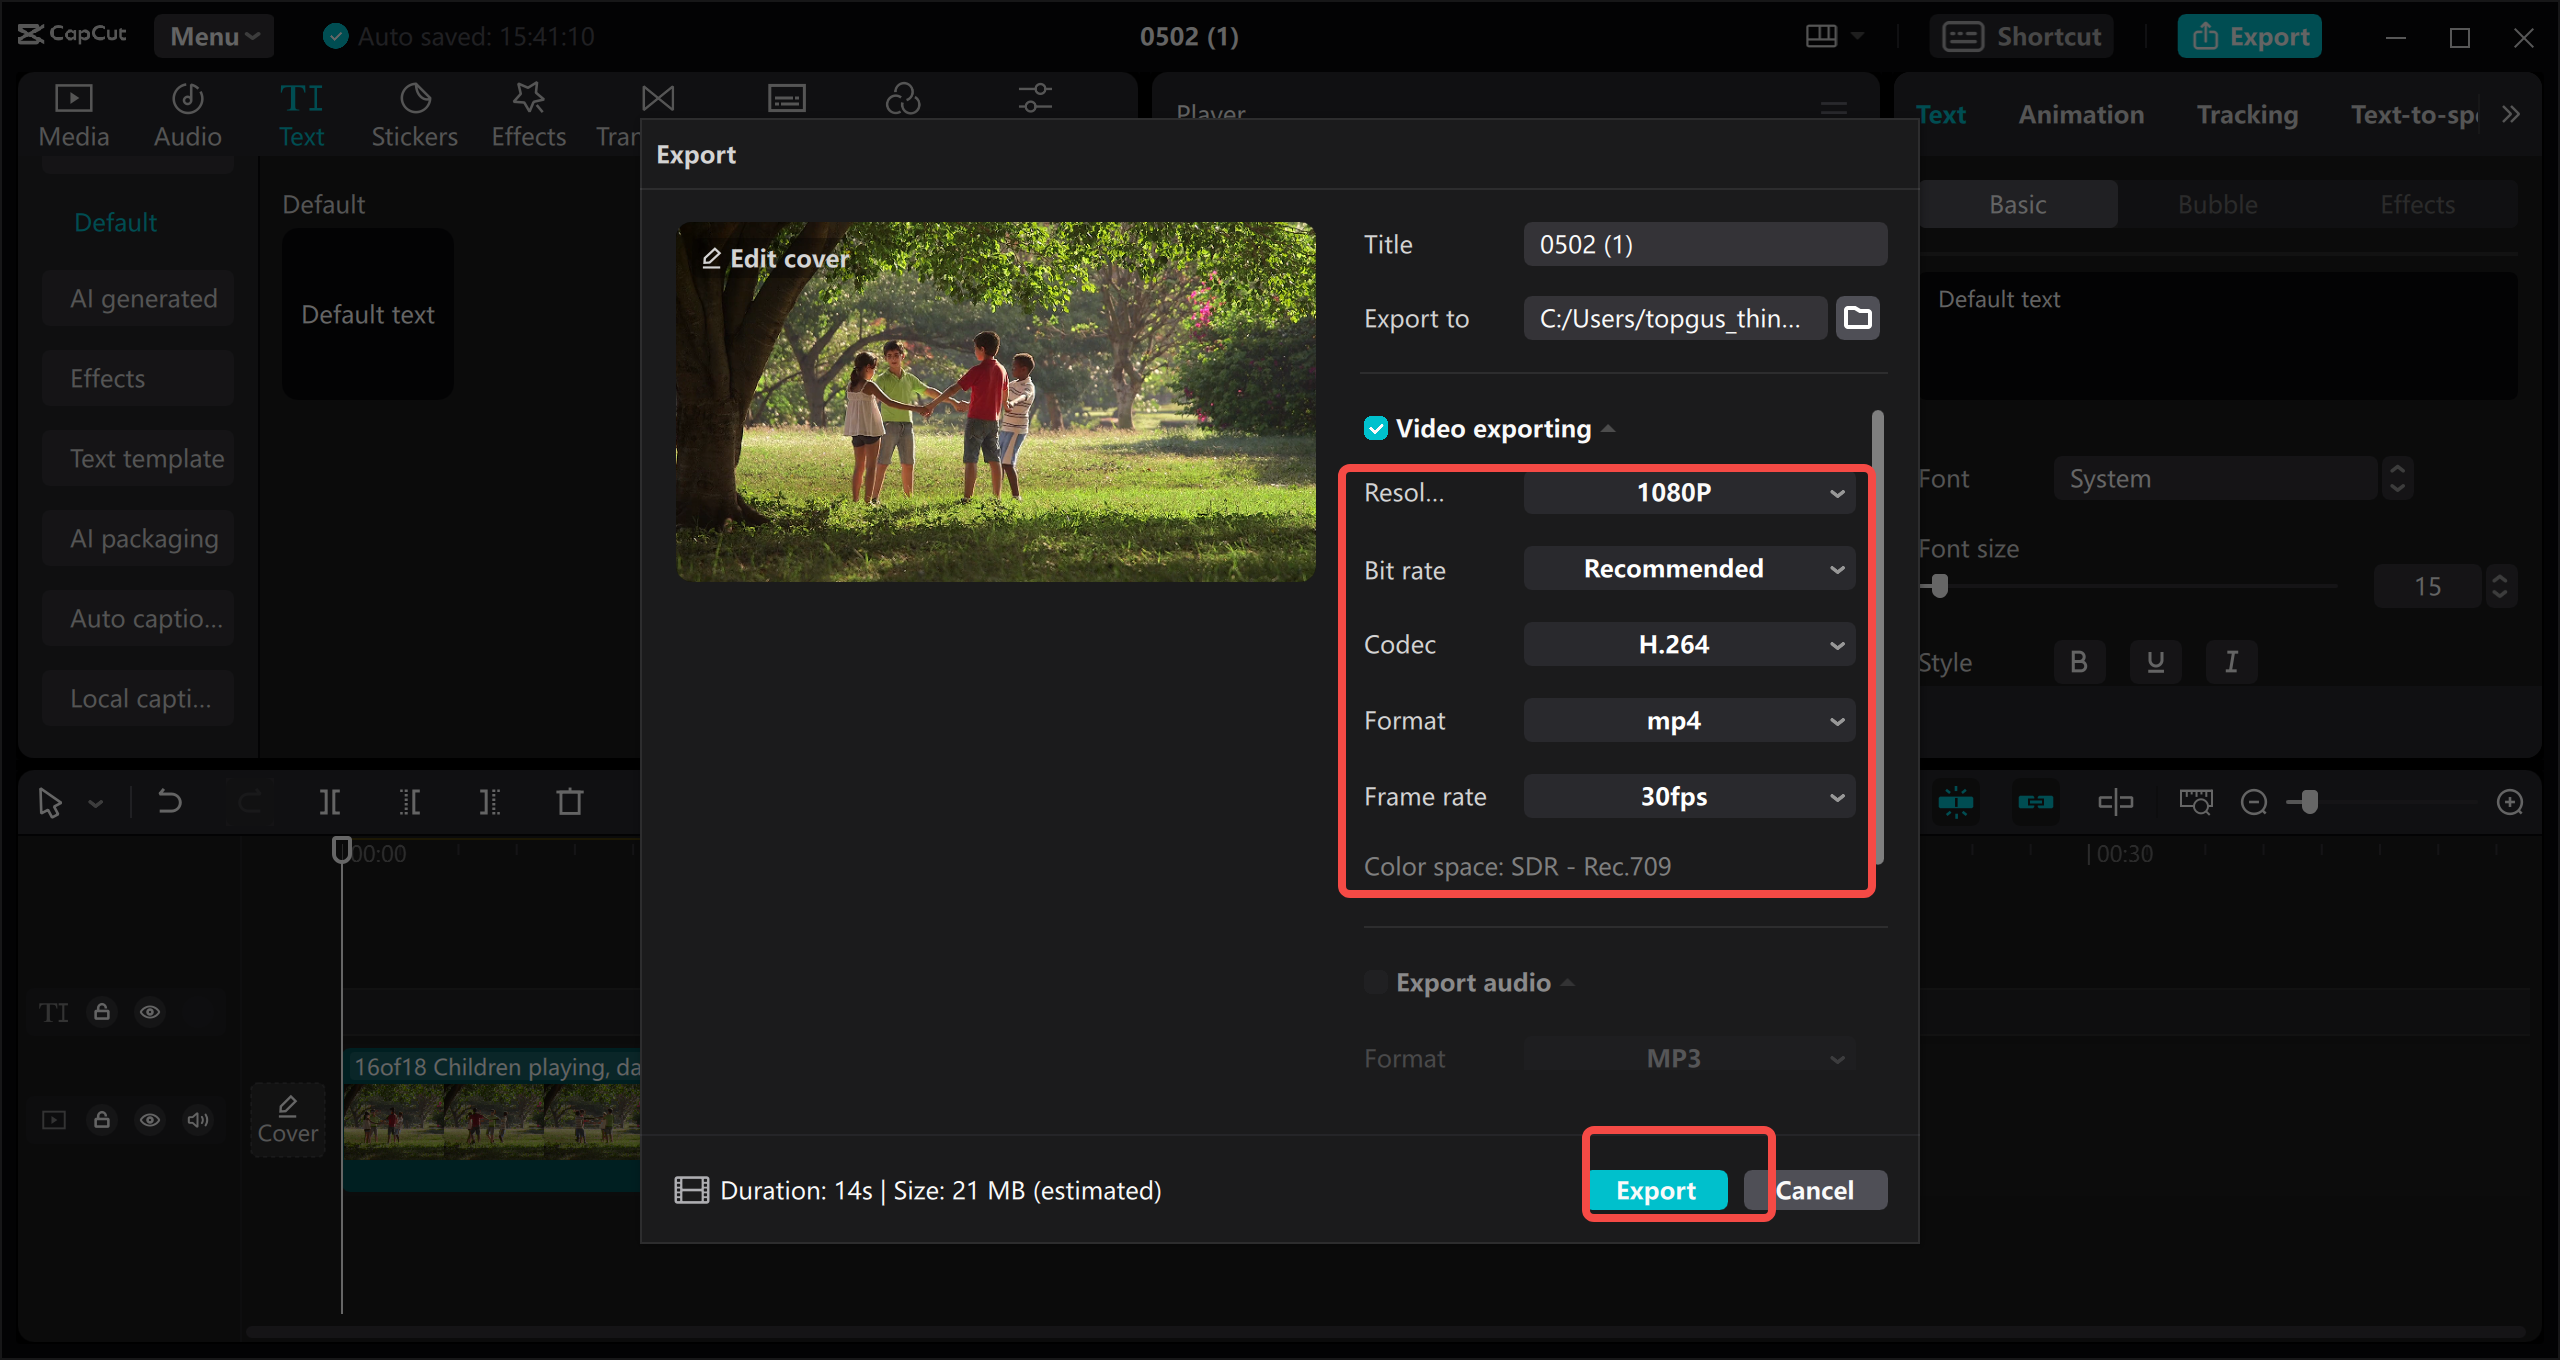2560x1360 pixels.
Task: Uncheck the Video exporting checkbox
Action: coord(1376,428)
